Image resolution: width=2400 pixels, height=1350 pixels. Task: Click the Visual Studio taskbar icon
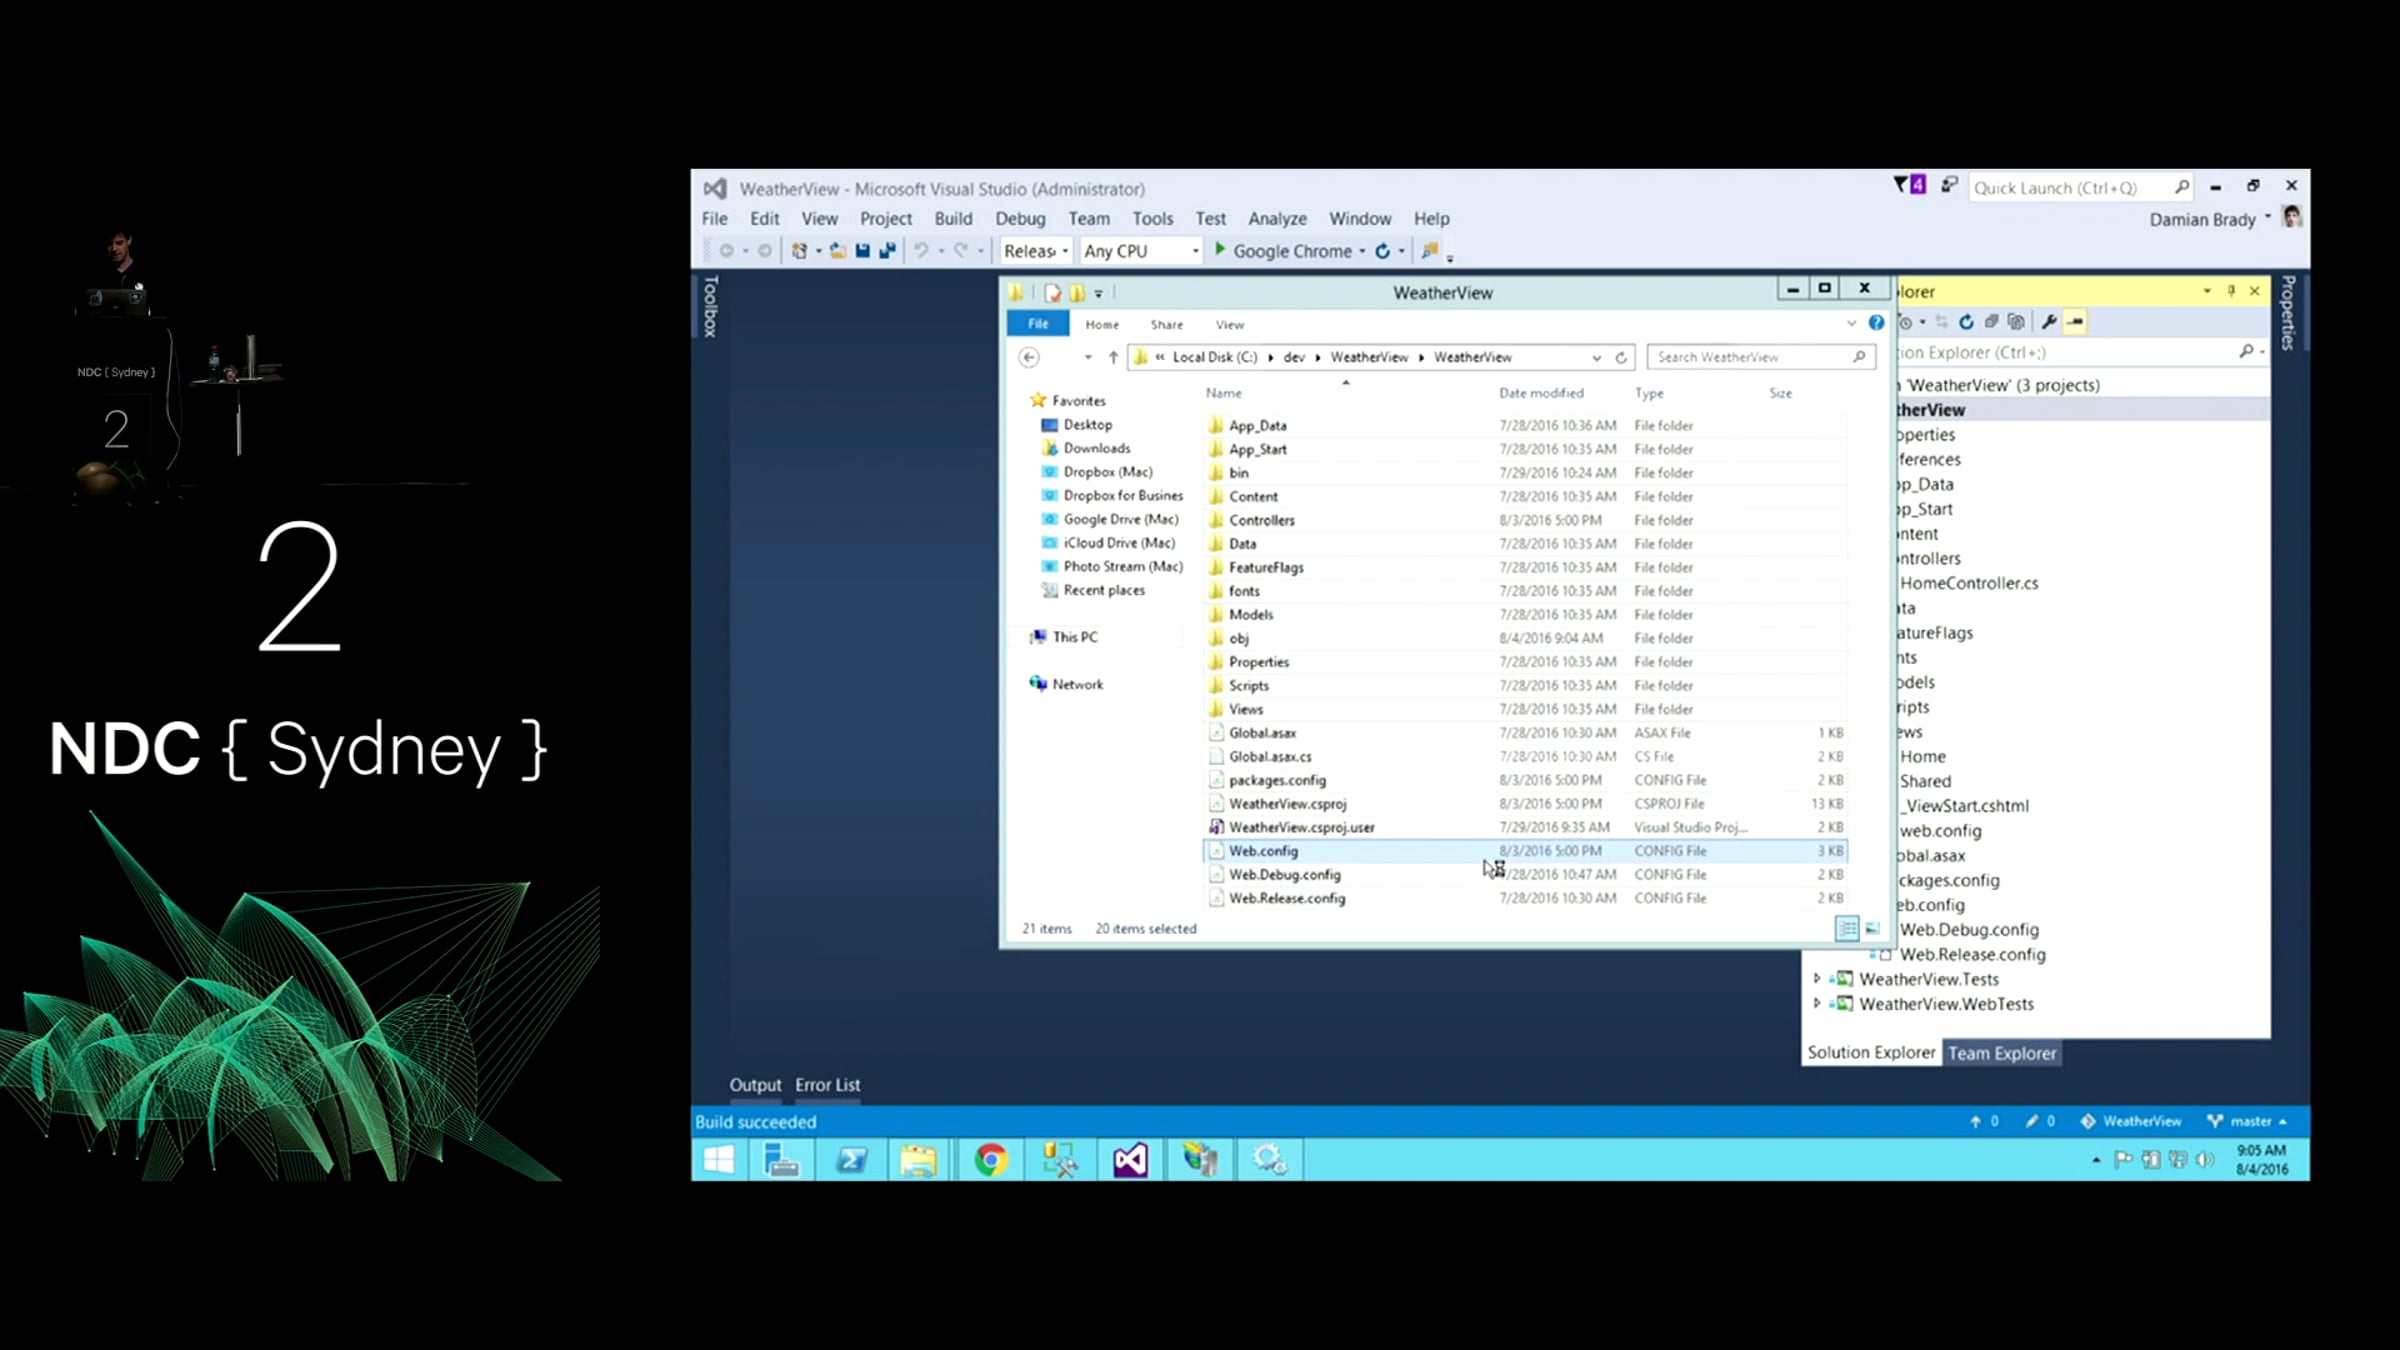point(1130,1160)
